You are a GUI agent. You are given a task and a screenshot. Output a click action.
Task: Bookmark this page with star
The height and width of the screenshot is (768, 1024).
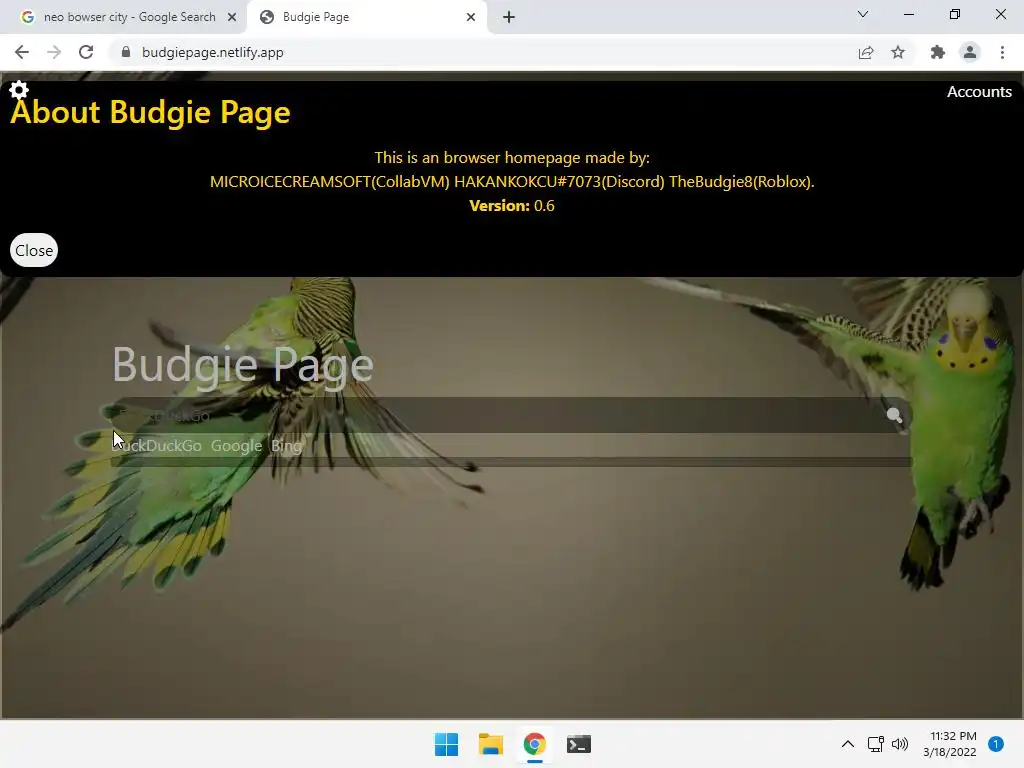point(898,52)
